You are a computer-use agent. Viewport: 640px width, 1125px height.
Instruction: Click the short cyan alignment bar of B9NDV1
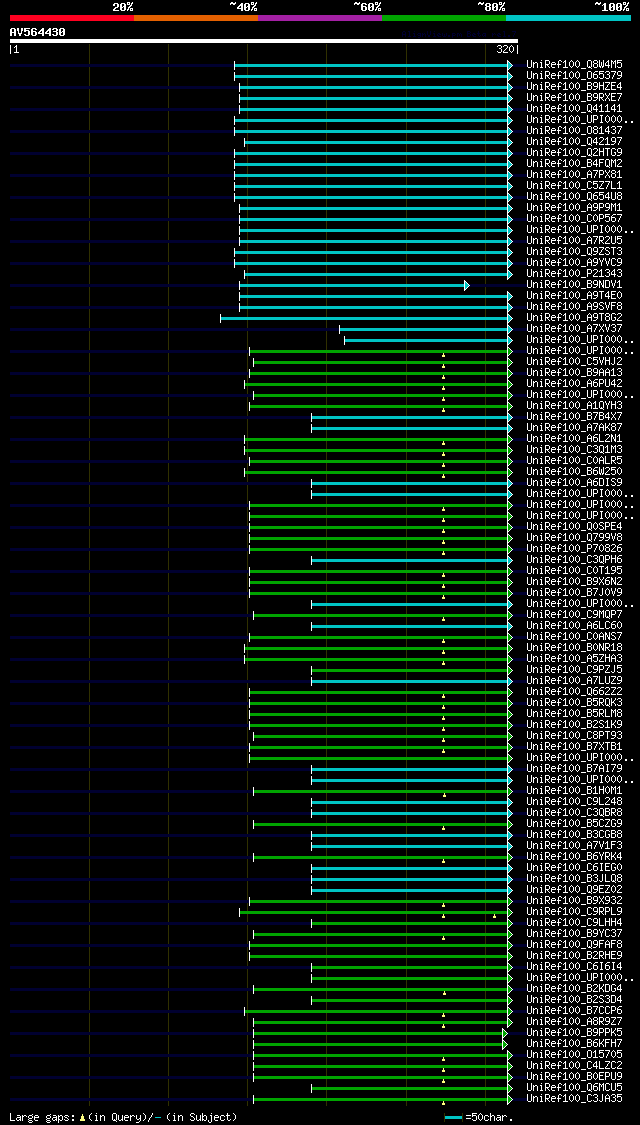tap(354, 286)
